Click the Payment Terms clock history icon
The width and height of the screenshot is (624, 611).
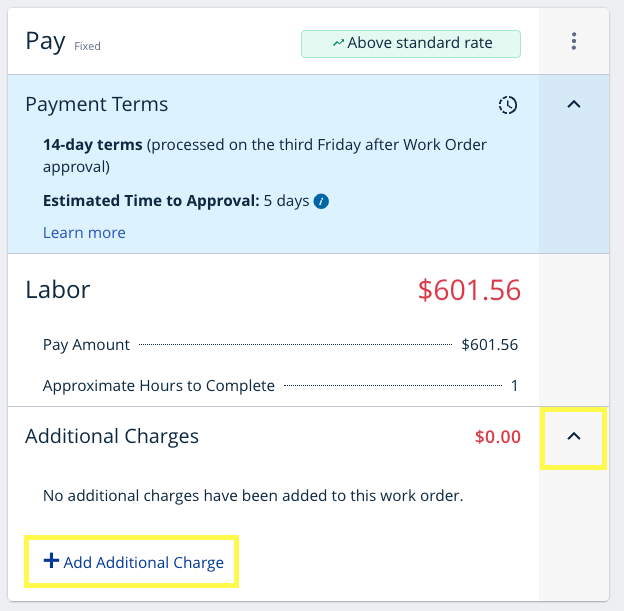[x=508, y=105]
